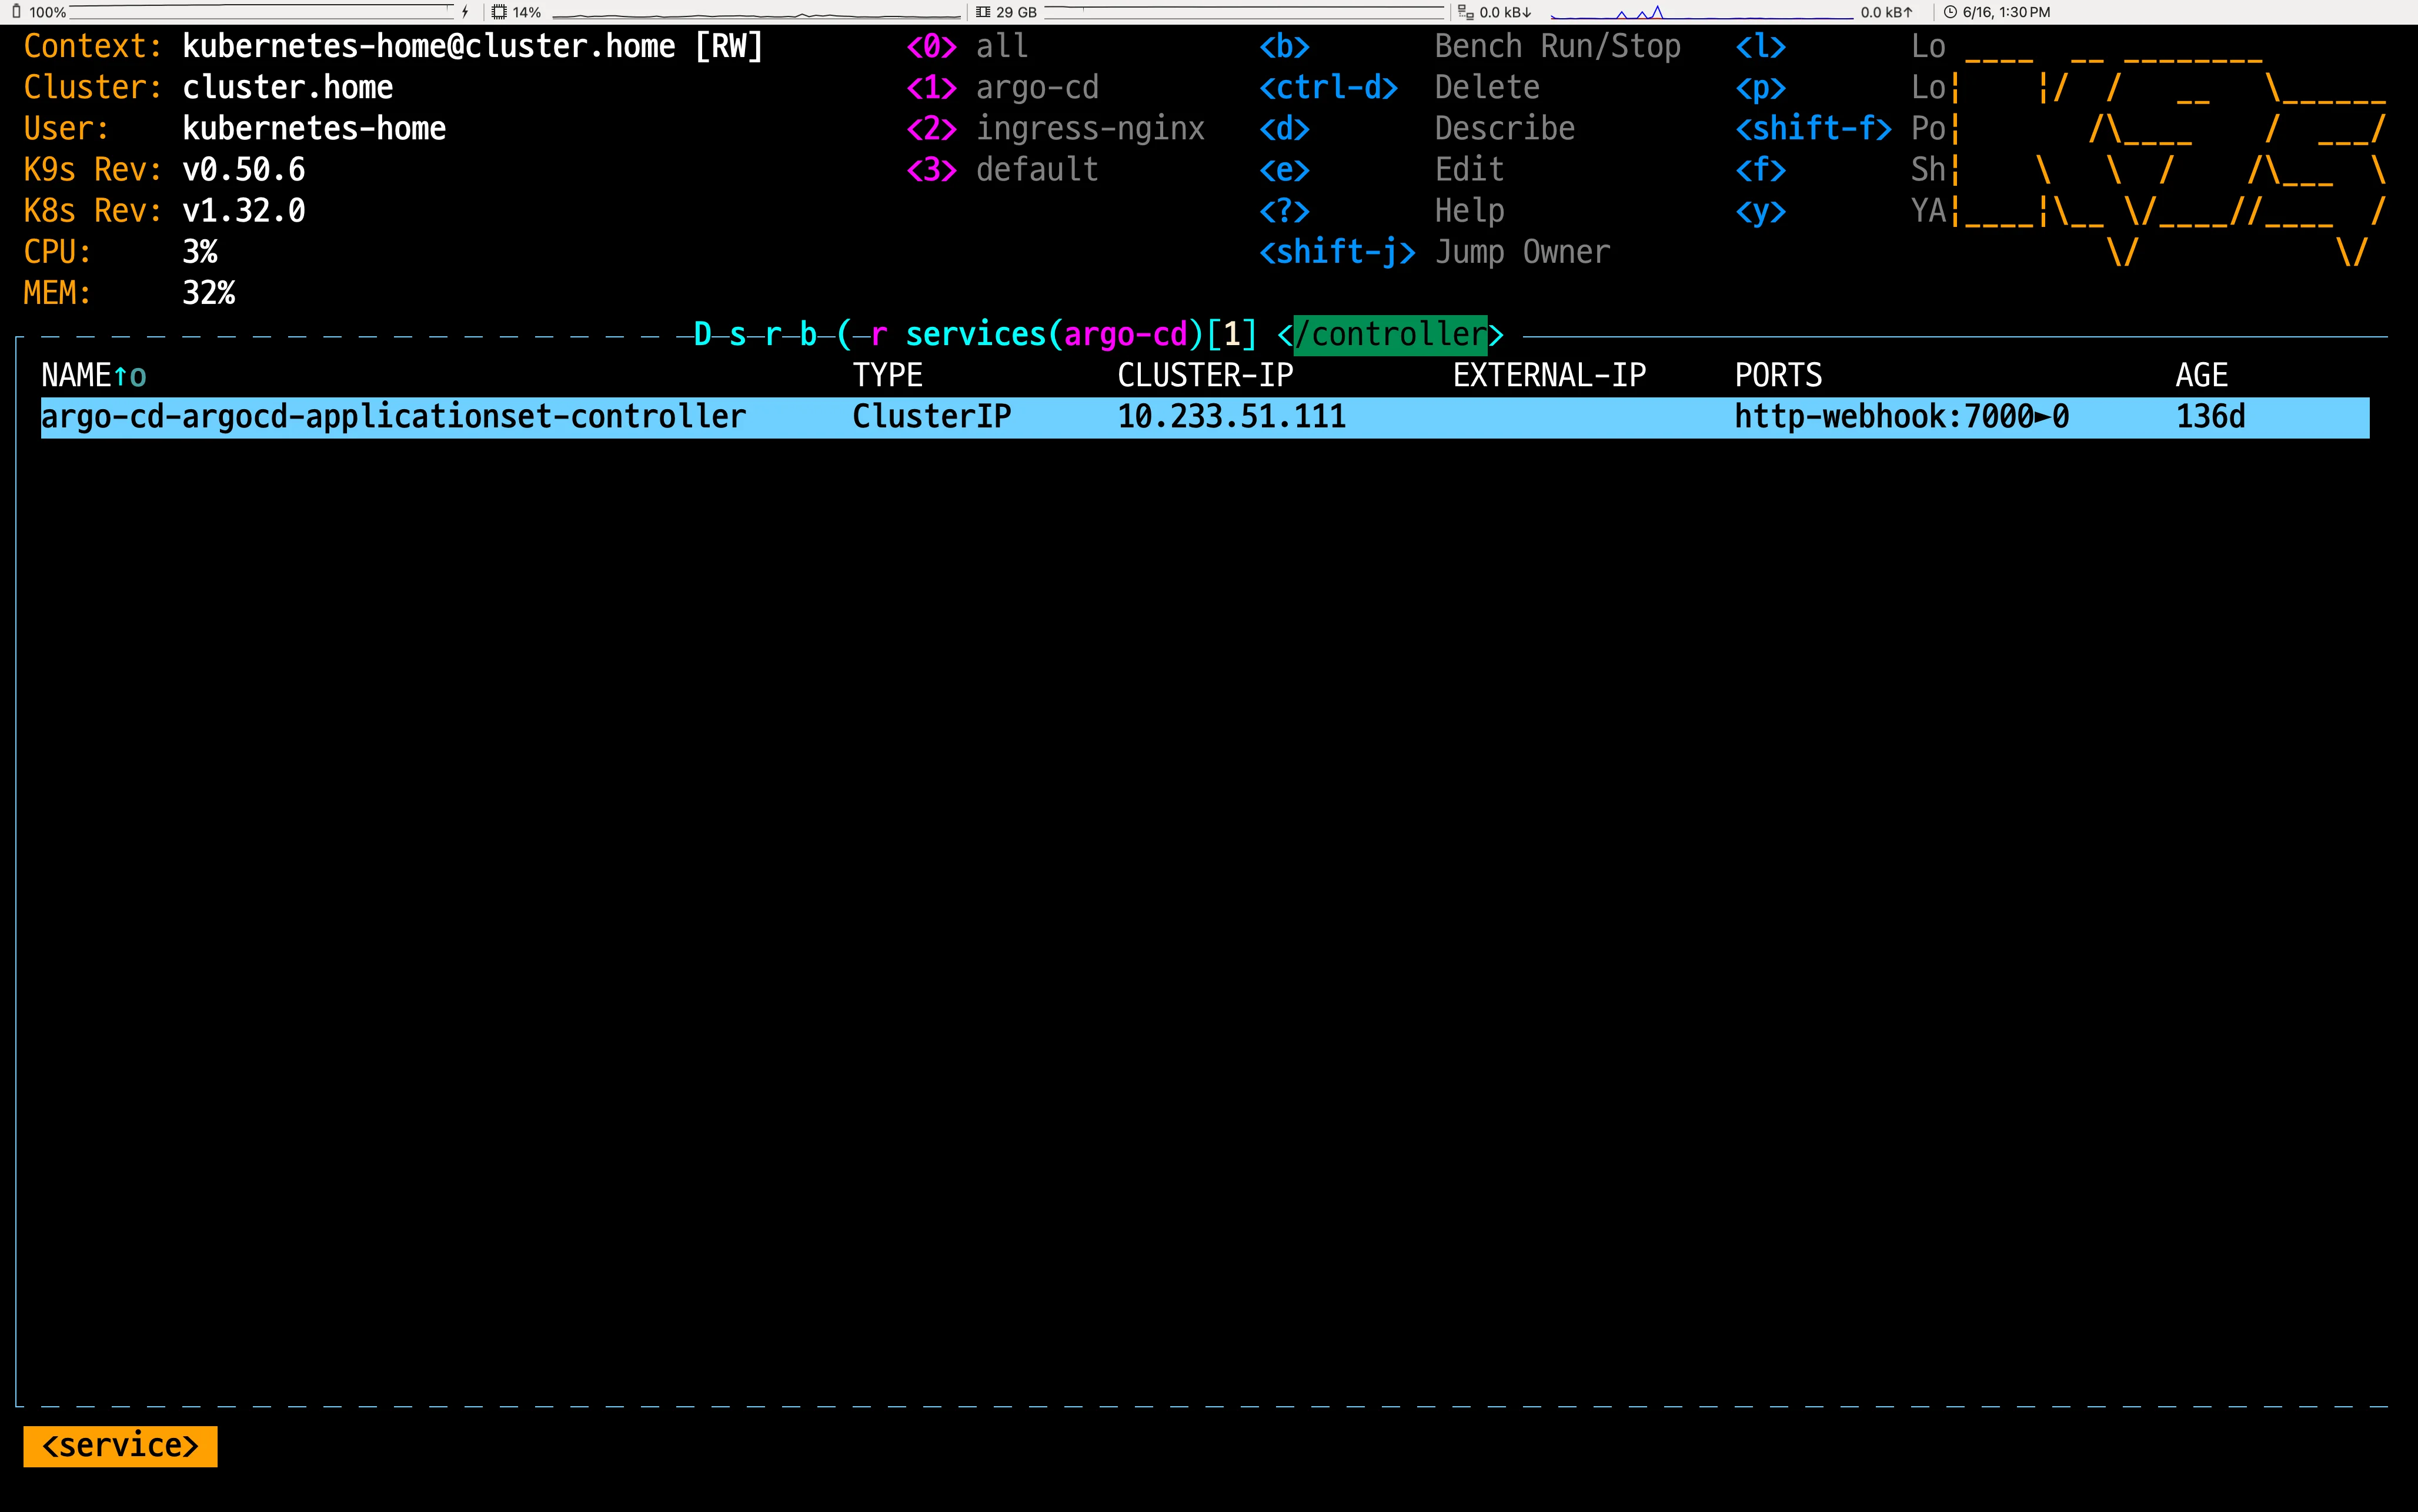
Task: Click the K9s ASCII art logo
Action: tap(2170, 150)
